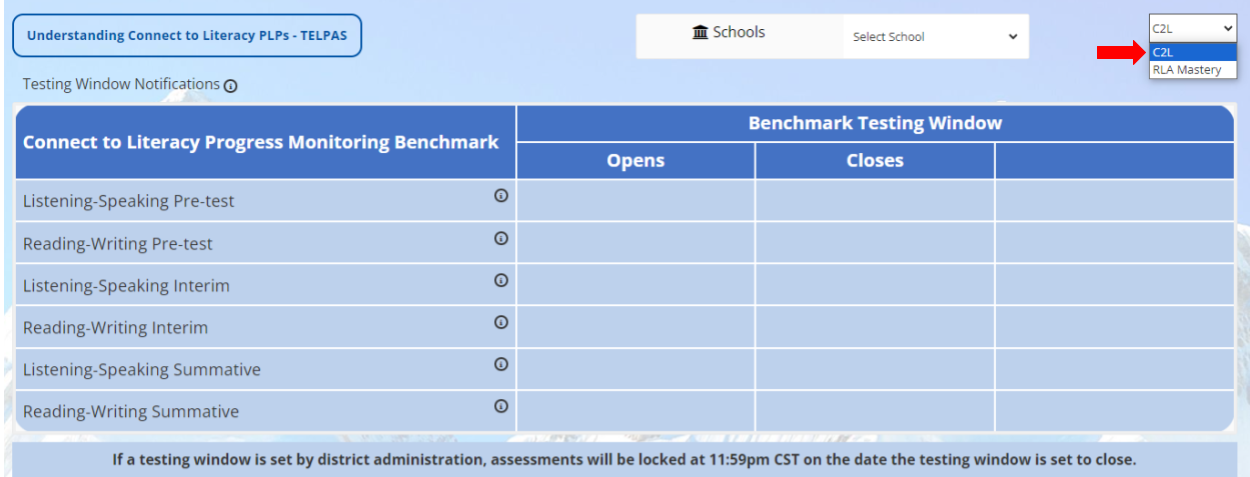Viewport: 1250px width, 477px height.
Task: Click the Schools building icon
Action: [x=700, y=32]
